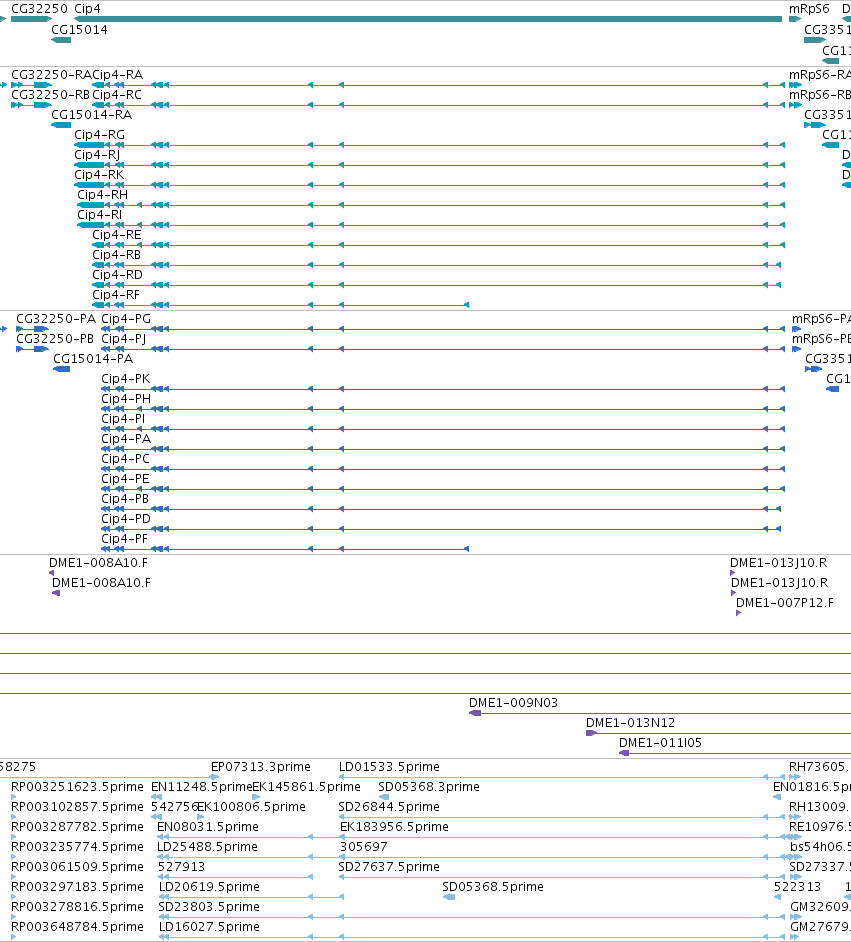851x942 pixels.
Task: Click the 522313 EST label
Action: (798, 887)
